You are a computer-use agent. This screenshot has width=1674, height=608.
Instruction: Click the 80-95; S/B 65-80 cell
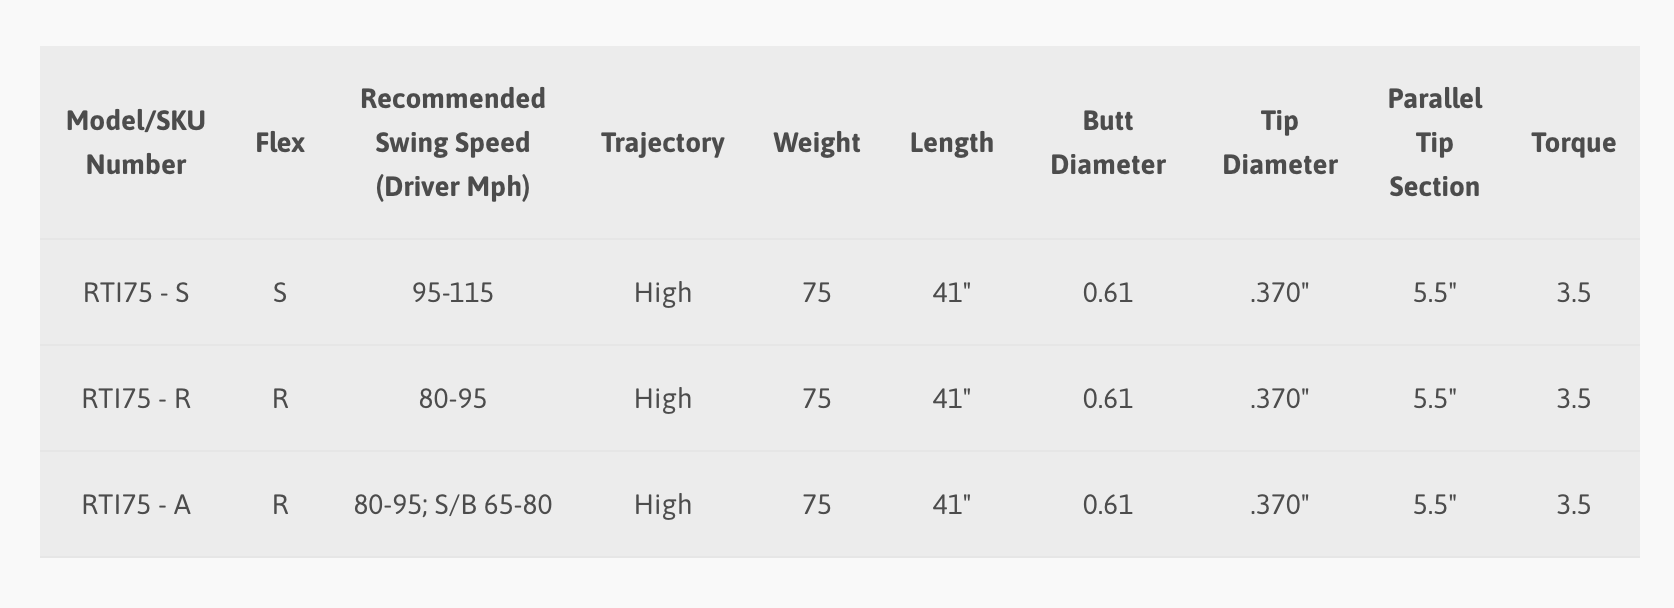(453, 504)
